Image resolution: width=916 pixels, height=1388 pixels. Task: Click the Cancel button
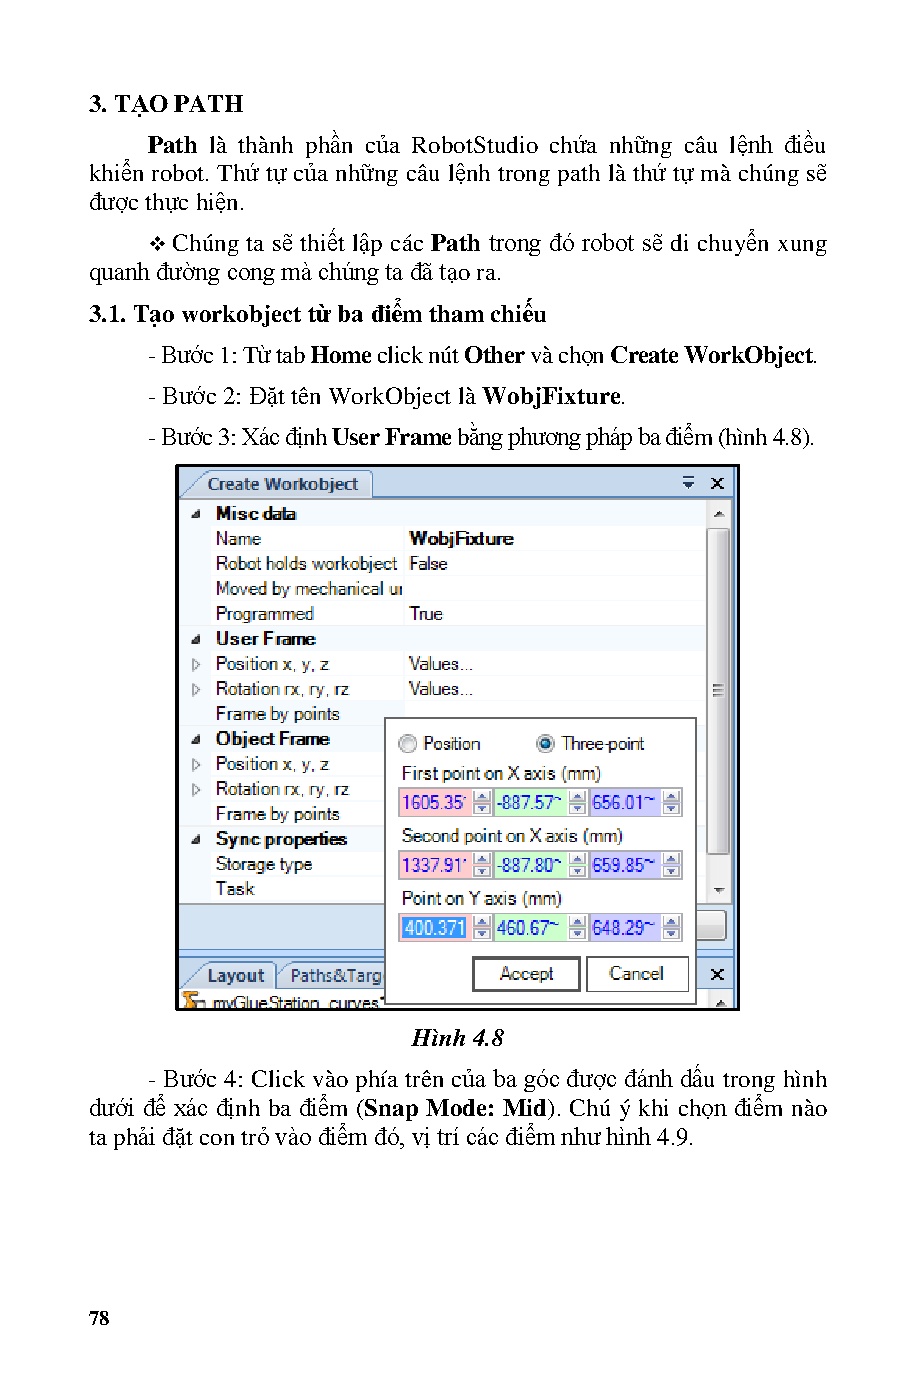pos(636,974)
